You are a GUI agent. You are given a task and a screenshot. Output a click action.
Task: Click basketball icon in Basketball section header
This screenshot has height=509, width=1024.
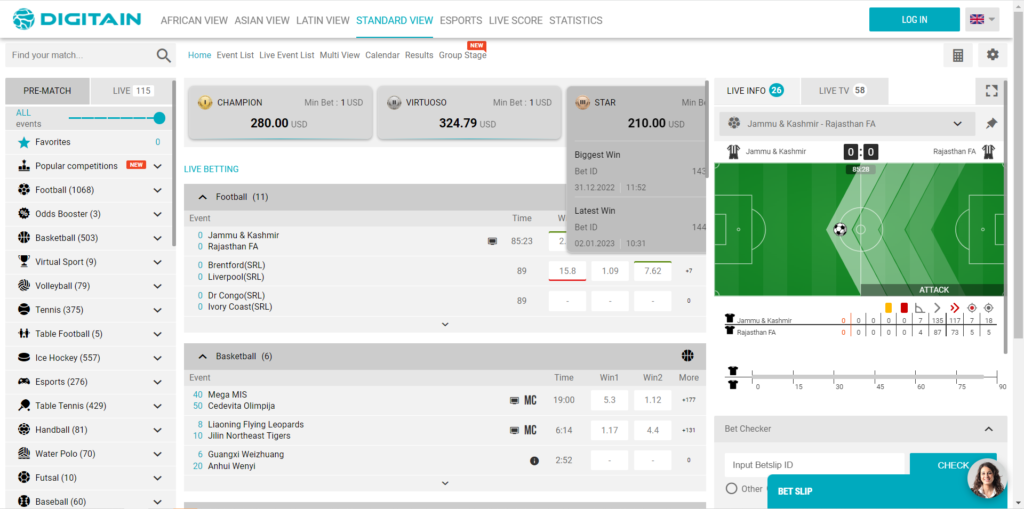tap(687, 356)
